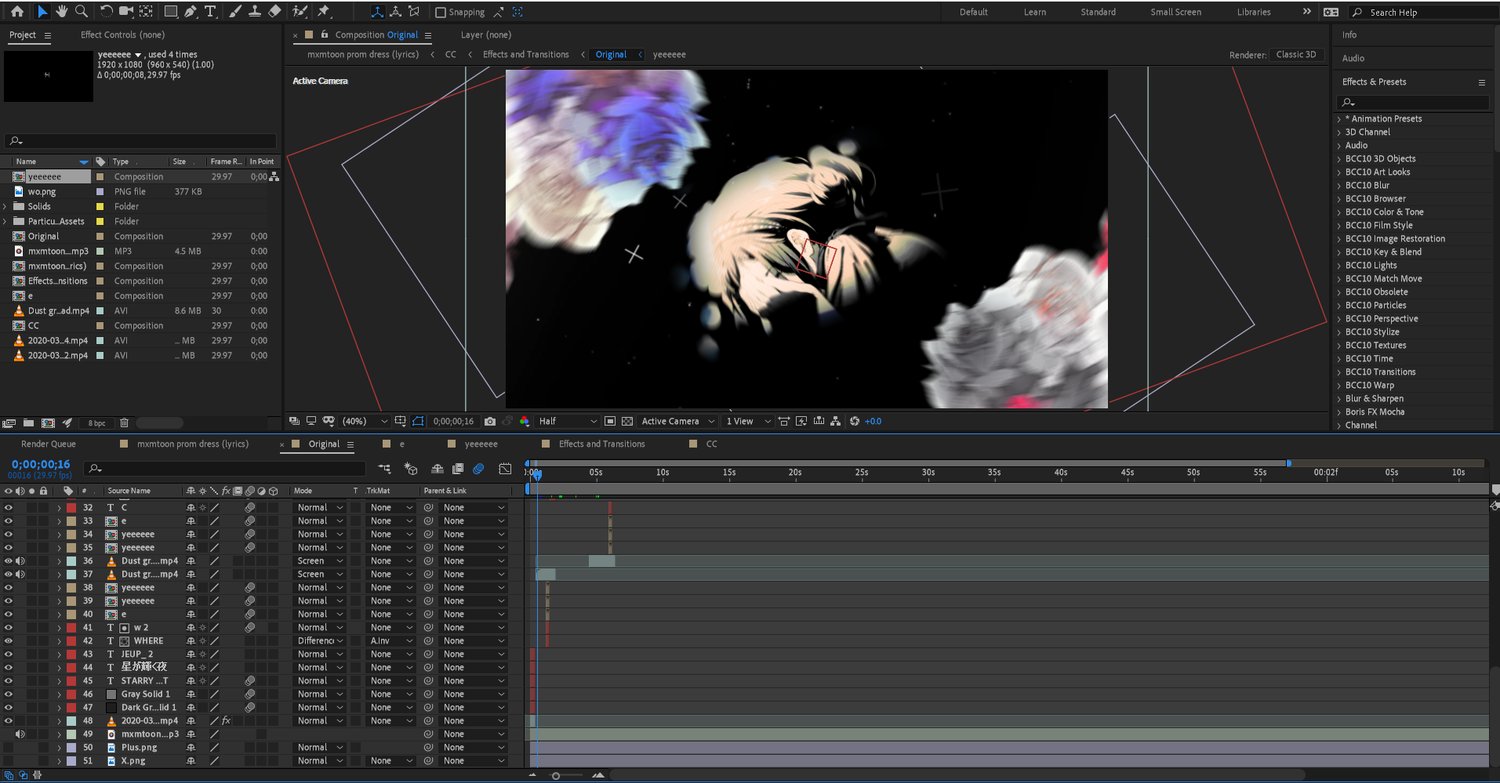Viewport: 1500px width, 783px height.
Task: Hide layer 32 'C' with eye icon
Action: coord(8,508)
